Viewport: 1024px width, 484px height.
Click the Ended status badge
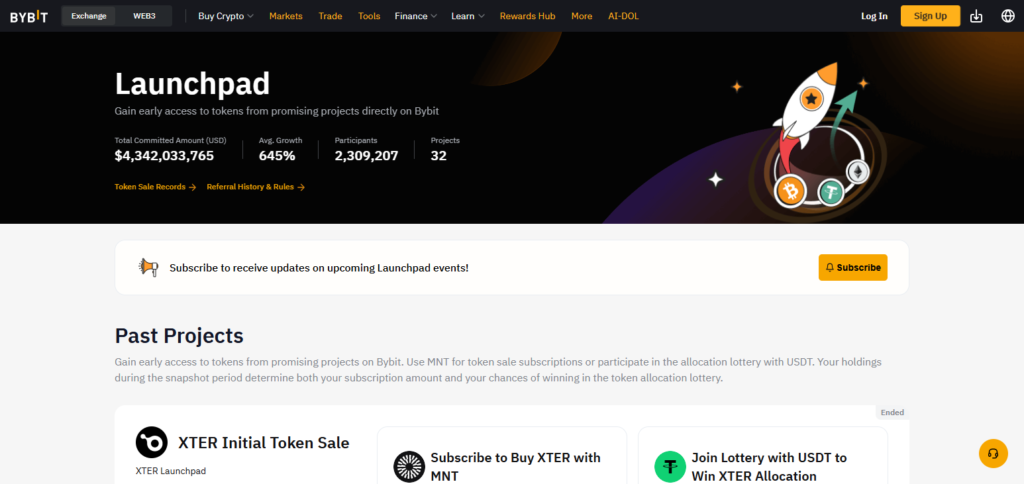tap(892, 412)
